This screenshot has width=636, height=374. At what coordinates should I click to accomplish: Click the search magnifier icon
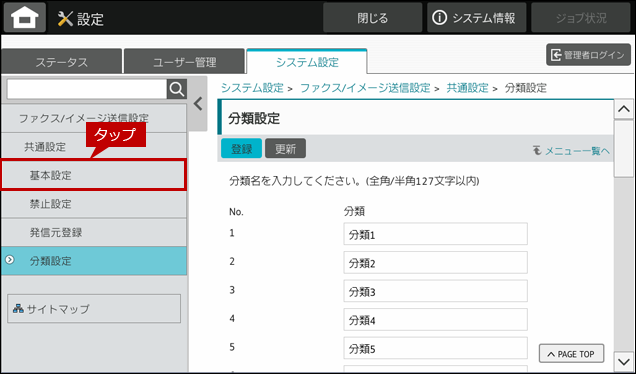(177, 89)
